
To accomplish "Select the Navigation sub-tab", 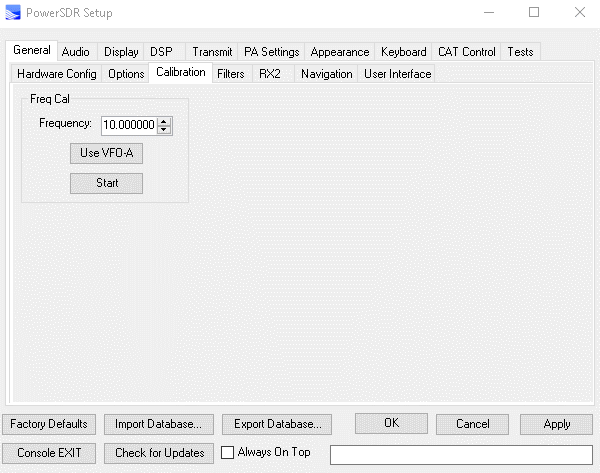I will (x=326, y=74).
